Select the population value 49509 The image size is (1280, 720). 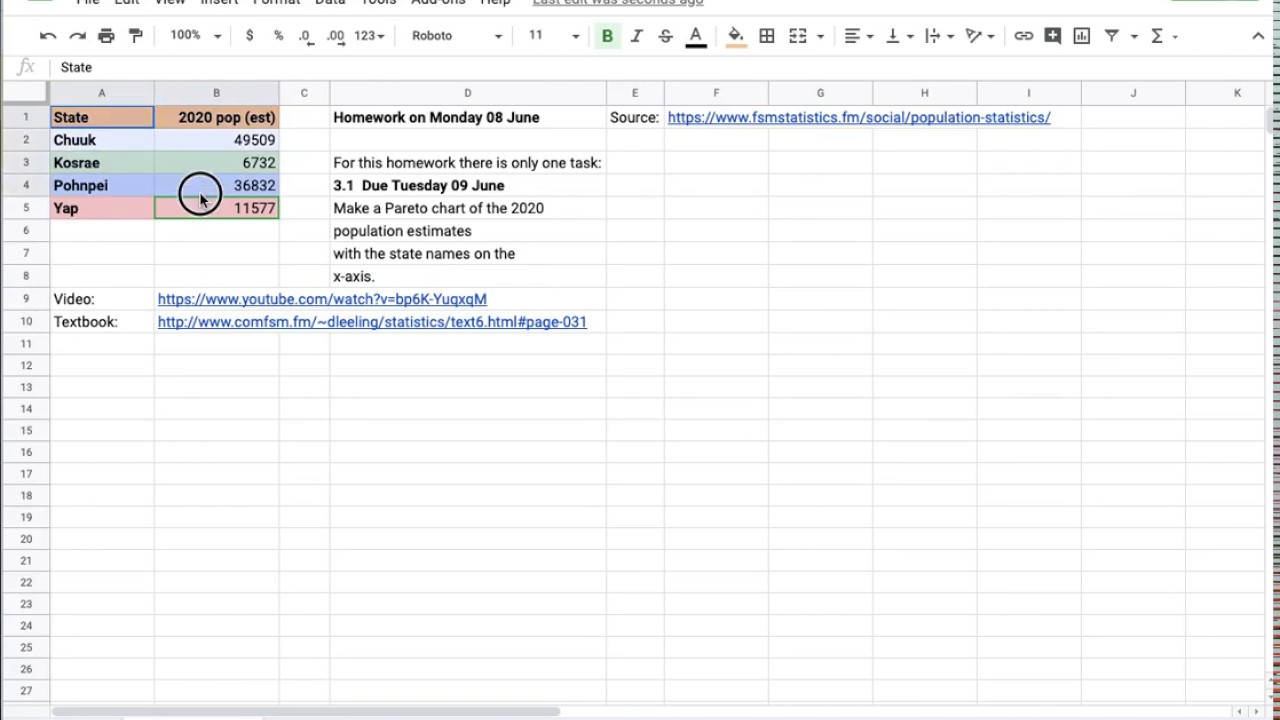[217, 140]
